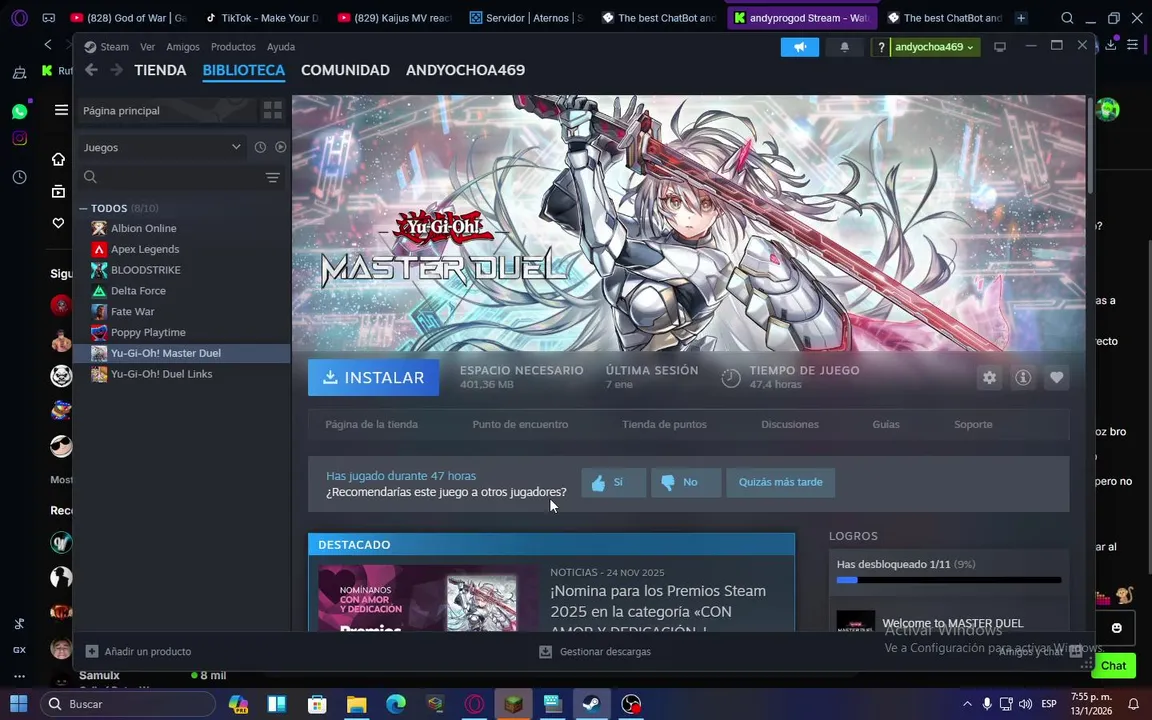The height and width of the screenshot is (720, 1152).
Task: Open new browser tab plus button
Action: pos(1020,18)
